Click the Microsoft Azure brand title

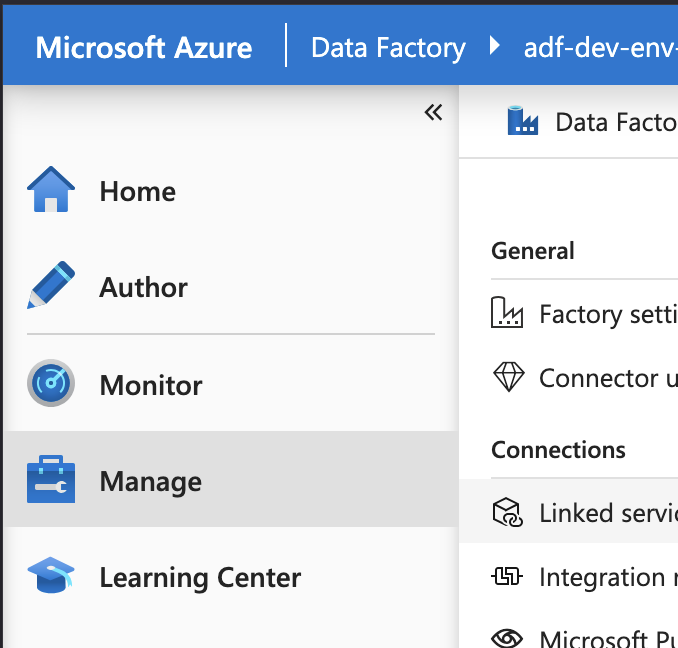[144, 48]
